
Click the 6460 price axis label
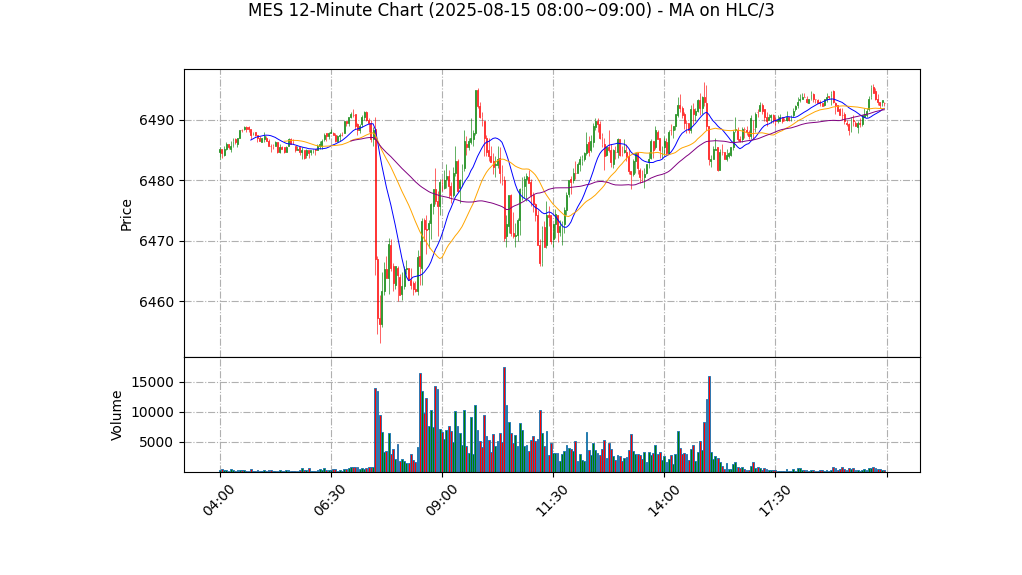coord(156,302)
